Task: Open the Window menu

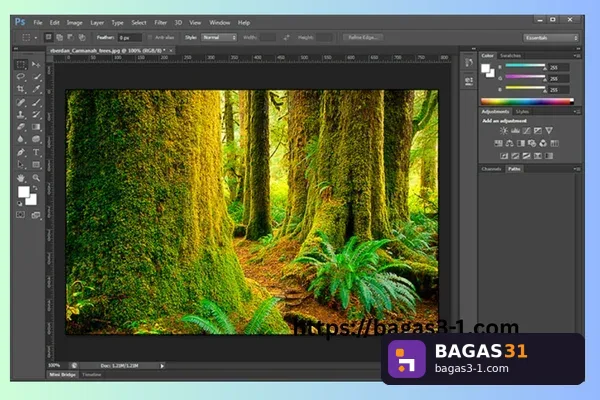Action: [220, 23]
